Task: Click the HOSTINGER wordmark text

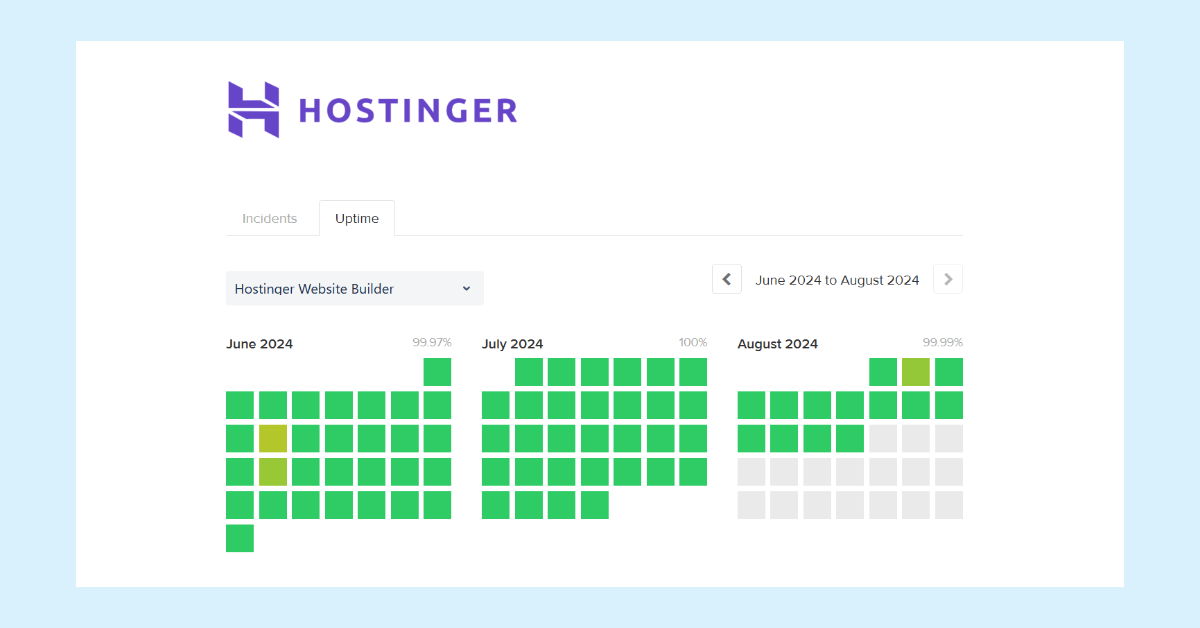Action: (408, 110)
